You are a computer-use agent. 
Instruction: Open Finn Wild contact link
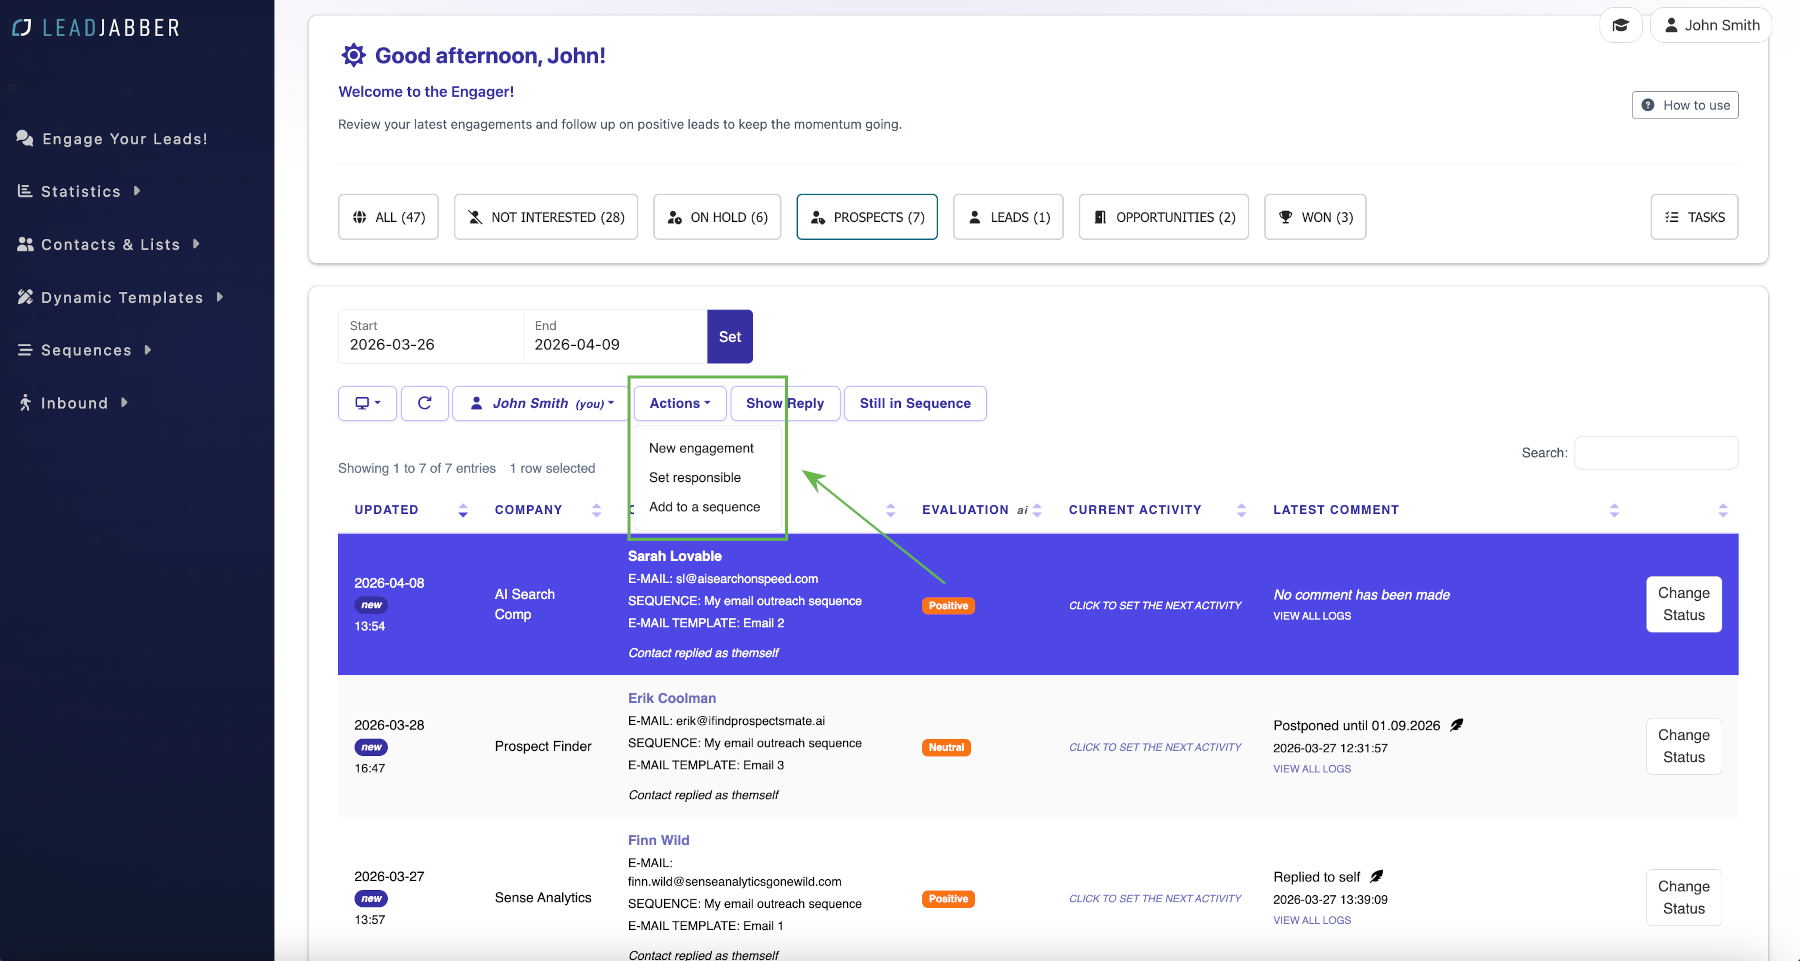659,840
